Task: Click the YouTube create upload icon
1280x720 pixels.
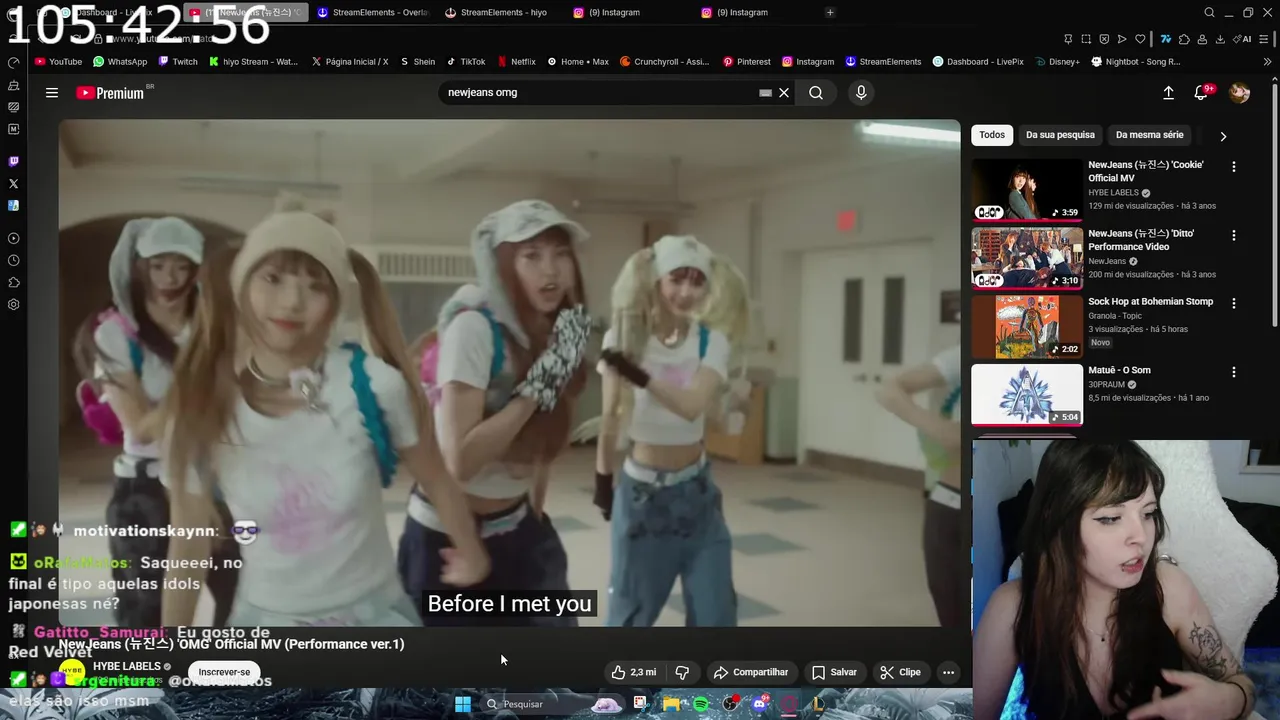Action: 1168,93
